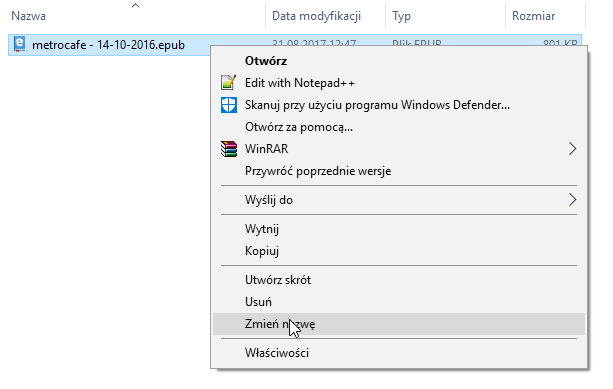Select Zmień nazwę to rename file
Screen dimensions: 613x389
[x=399, y=324]
